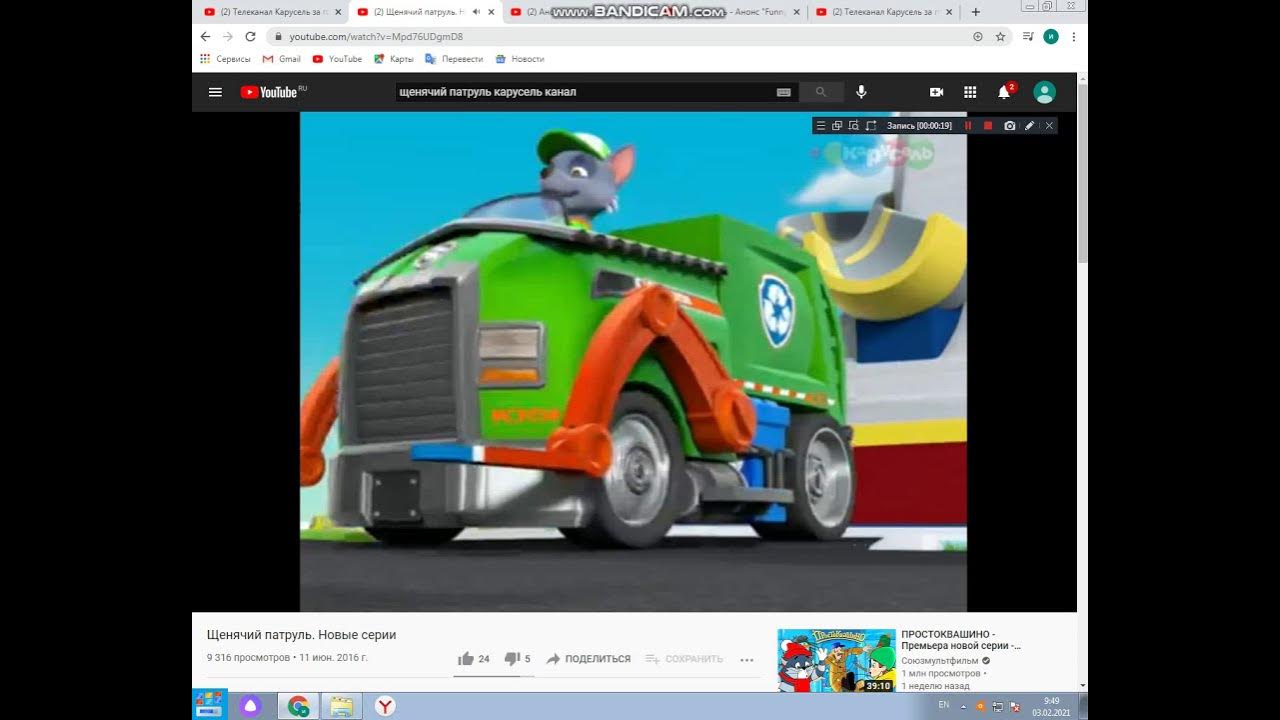Open the Новости bookmark

tap(520, 59)
